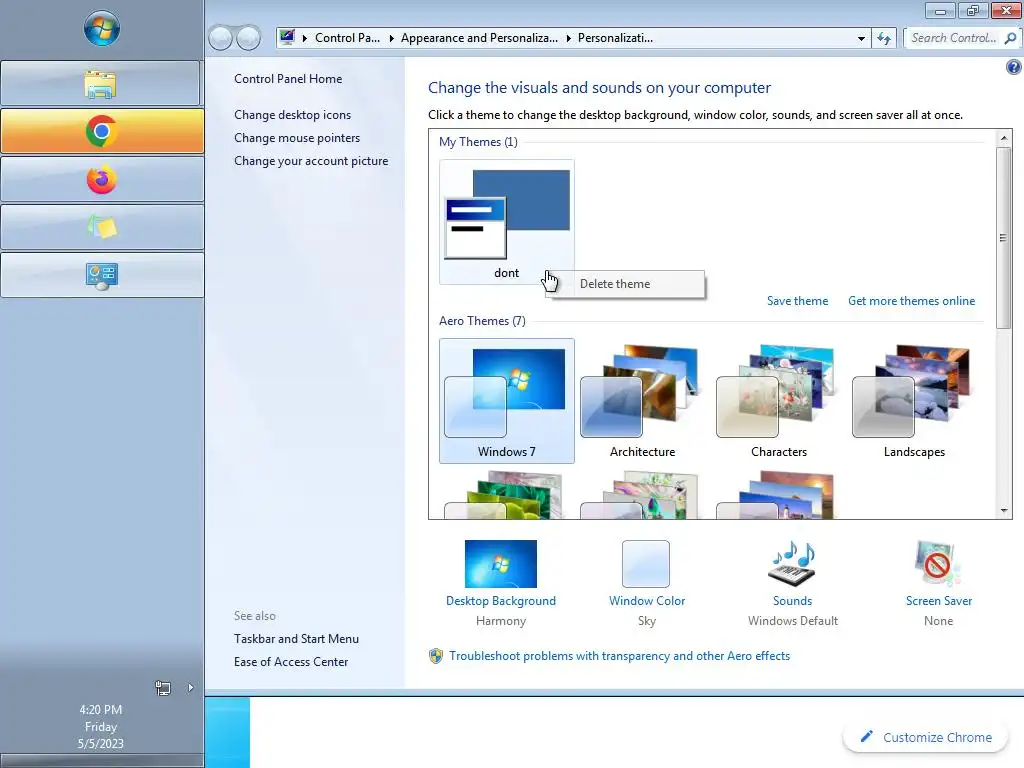Open the Help question mark button
The width and height of the screenshot is (1024, 768).
(1014, 67)
